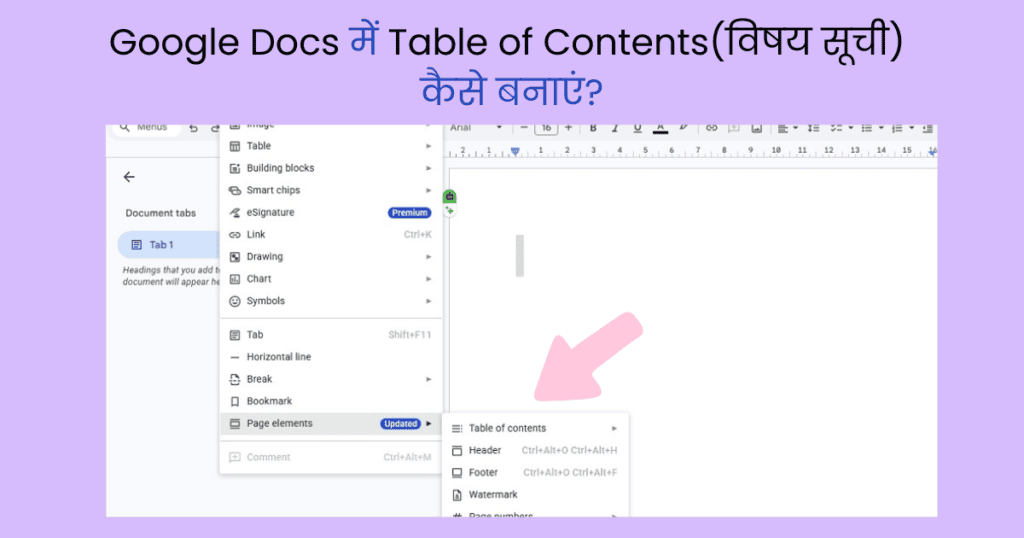Click the Bookmark icon
Image resolution: width=1024 pixels, height=538 pixels.
pyautogui.click(x=234, y=402)
